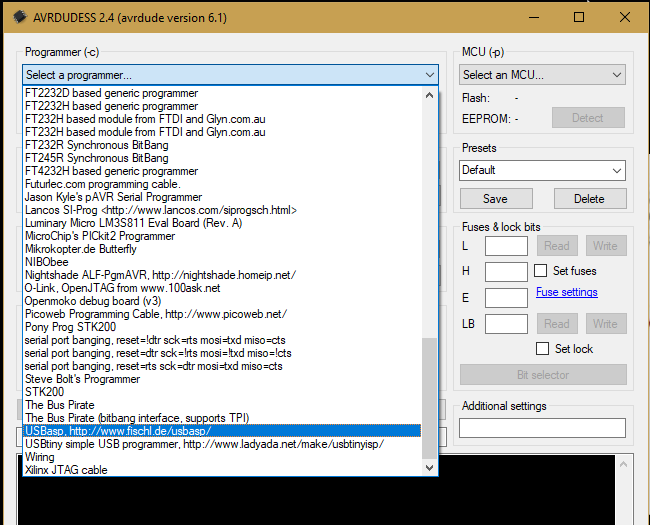The width and height of the screenshot is (650, 525).
Task: Click the console output scroll-up arrow
Action: click(x=623, y=464)
